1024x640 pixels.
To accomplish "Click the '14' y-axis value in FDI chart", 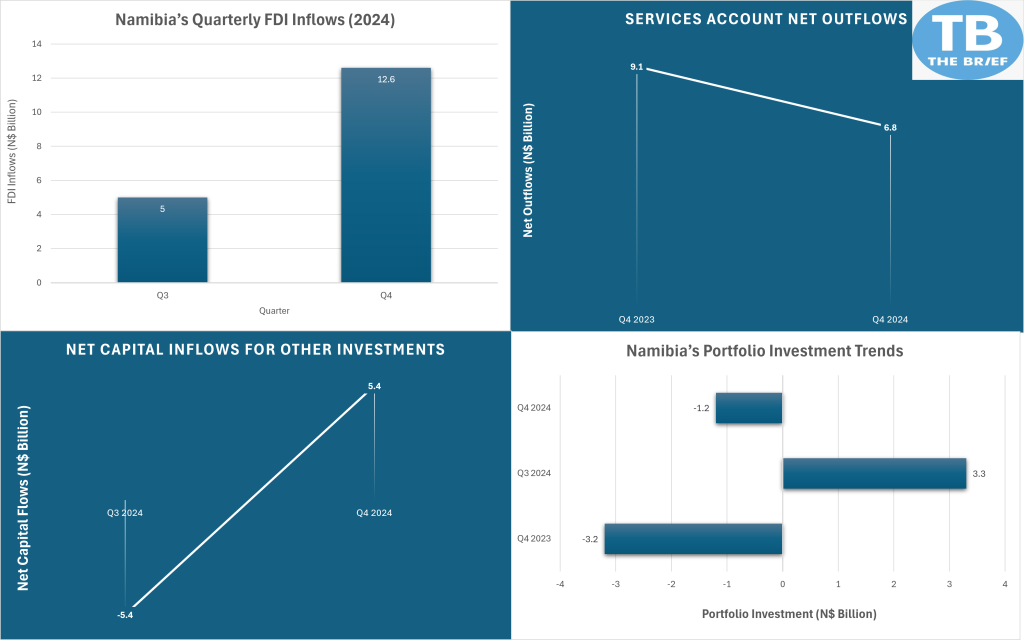I will pyautogui.click(x=37, y=44).
